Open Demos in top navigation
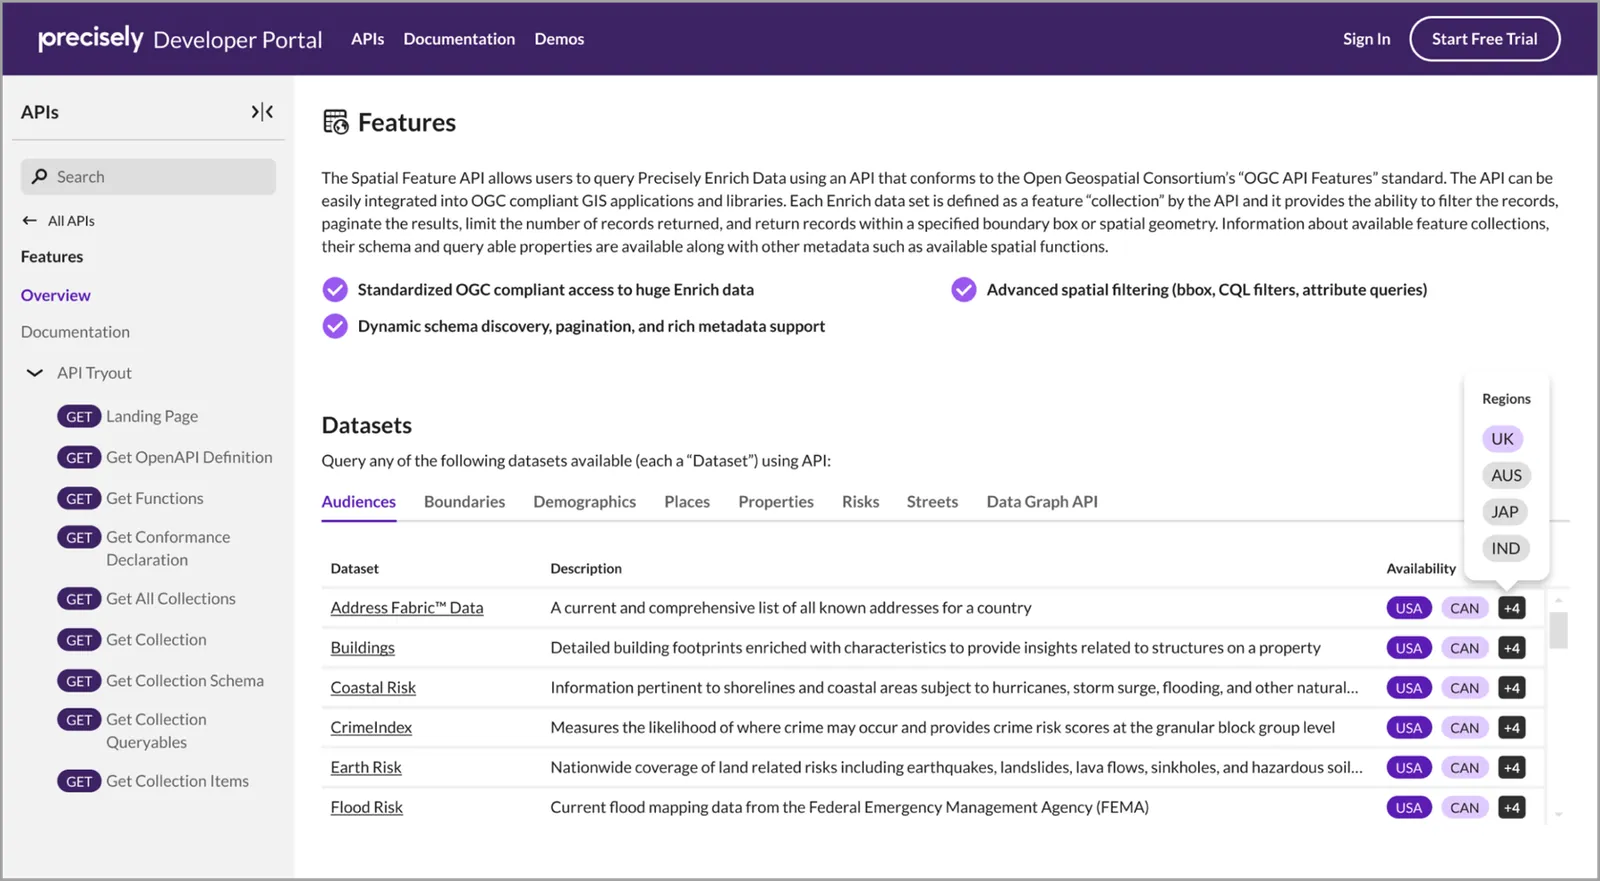The image size is (1600, 881). pyautogui.click(x=559, y=39)
